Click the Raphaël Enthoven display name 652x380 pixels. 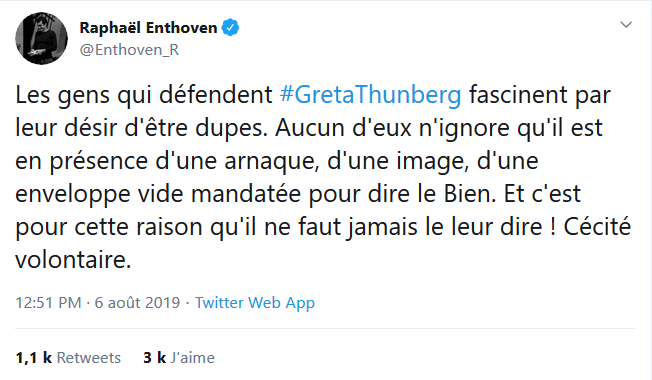point(148,28)
